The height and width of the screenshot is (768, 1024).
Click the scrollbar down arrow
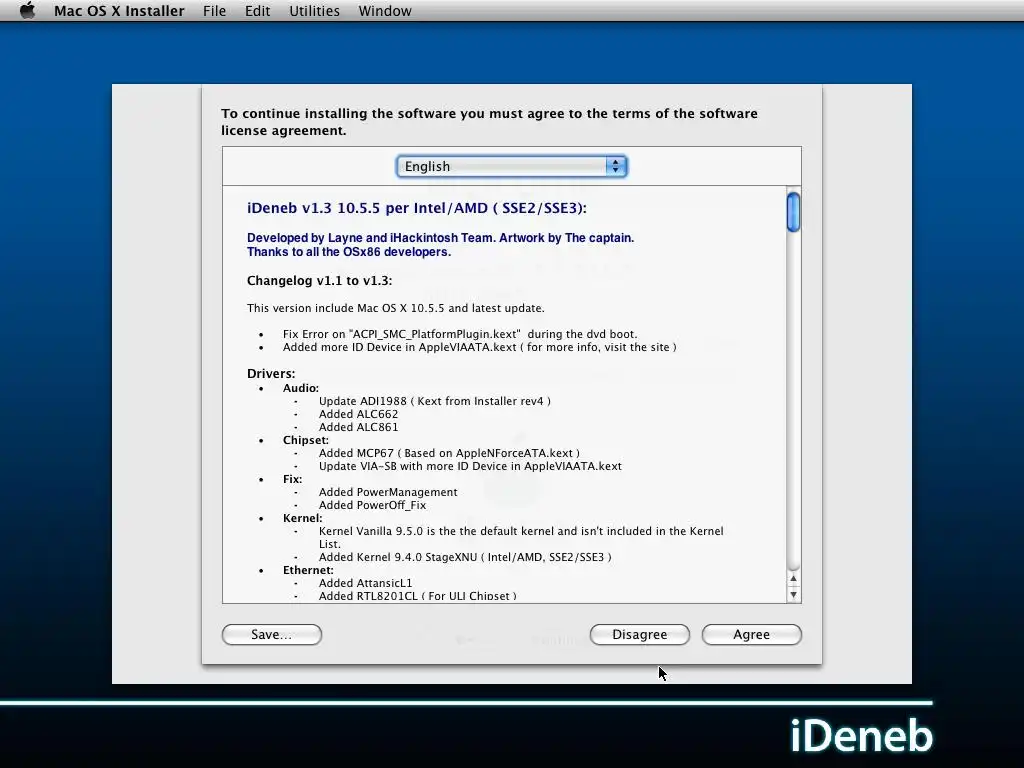tap(793, 594)
